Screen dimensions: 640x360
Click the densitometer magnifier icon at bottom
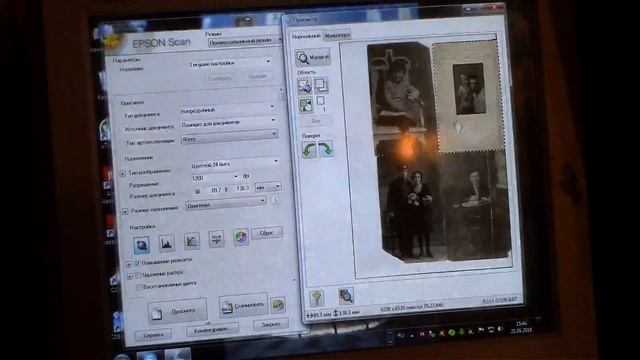(x=346, y=296)
